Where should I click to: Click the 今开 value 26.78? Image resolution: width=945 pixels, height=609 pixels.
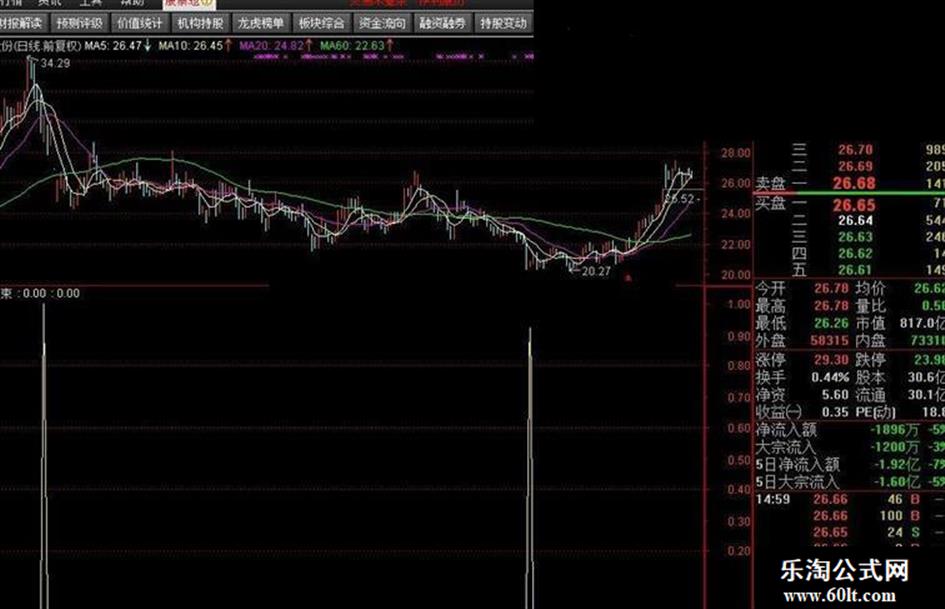pyautogui.click(x=831, y=289)
